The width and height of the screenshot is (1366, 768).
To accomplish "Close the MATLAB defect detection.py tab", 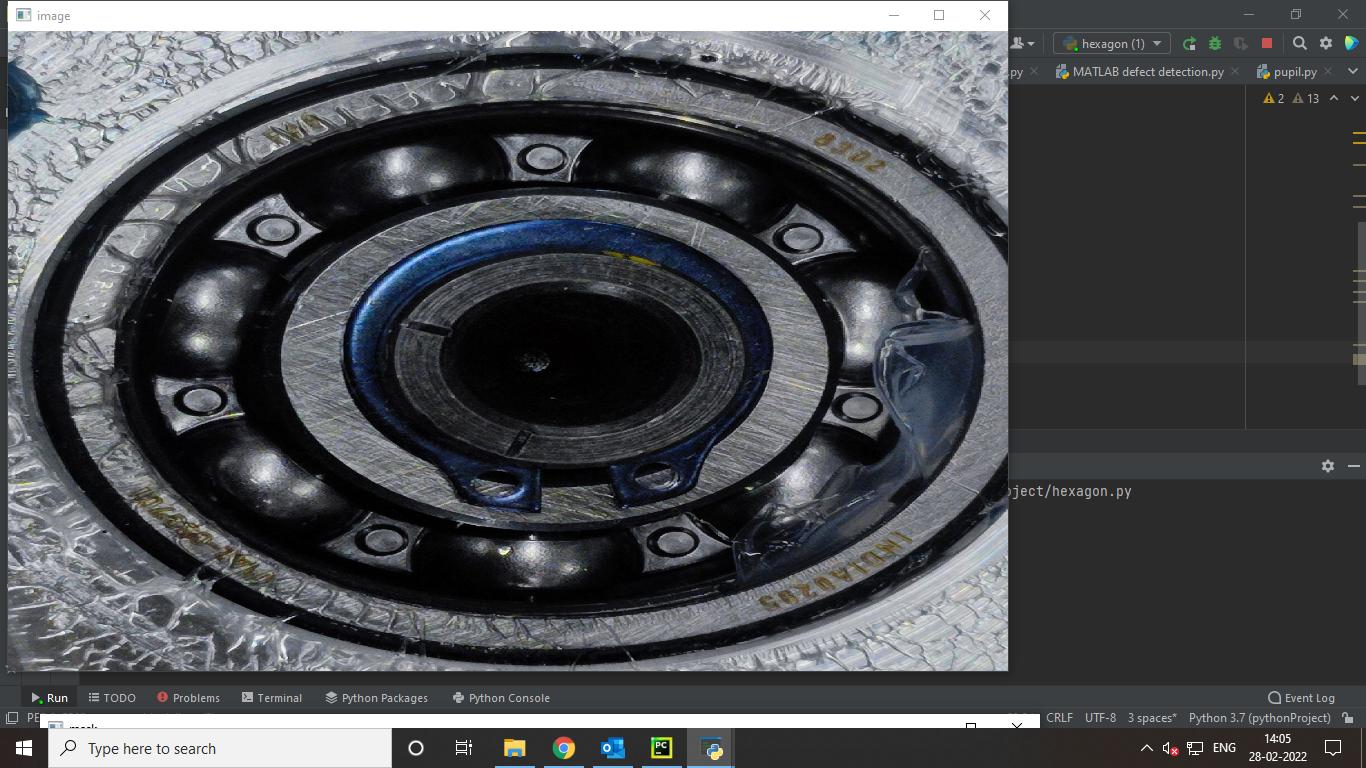I will [x=1235, y=71].
